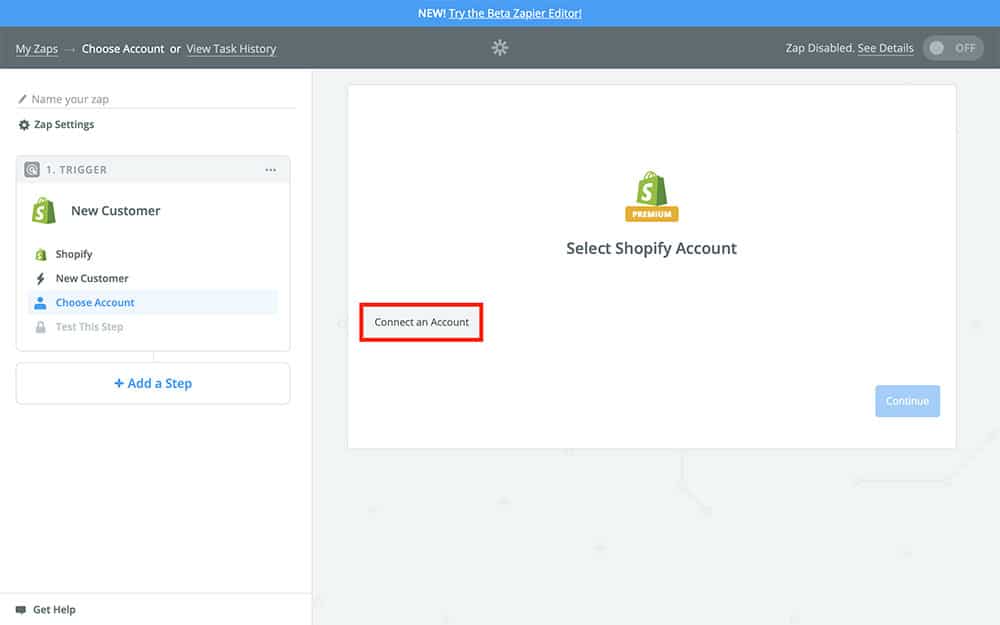The height and width of the screenshot is (625, 1000).
Task: Go to My Zaps via breadcrumb
Action: 36,48
